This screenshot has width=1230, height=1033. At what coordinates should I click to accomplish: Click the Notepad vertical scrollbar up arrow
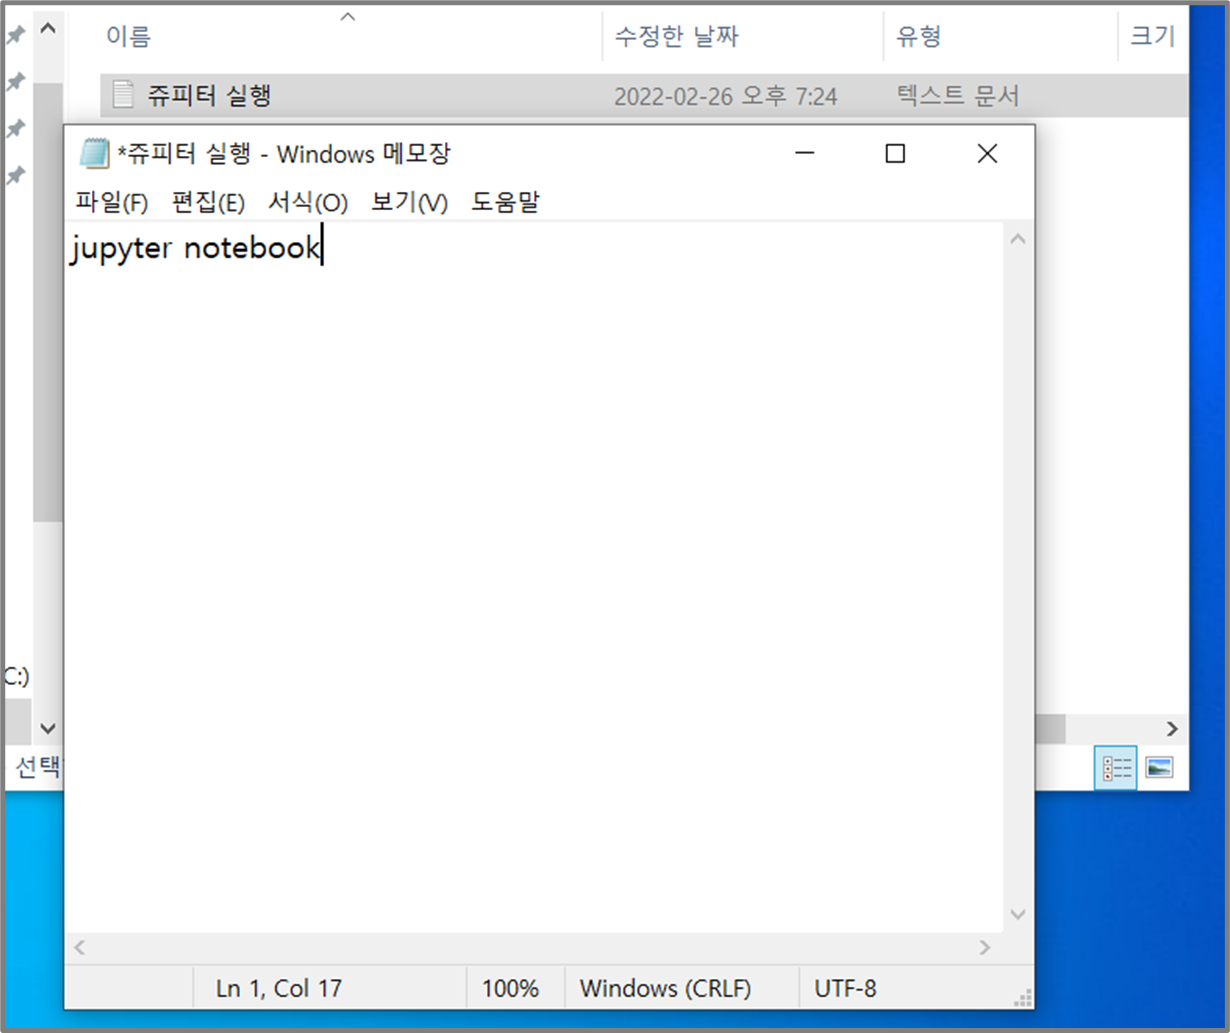click(1018, 239)
